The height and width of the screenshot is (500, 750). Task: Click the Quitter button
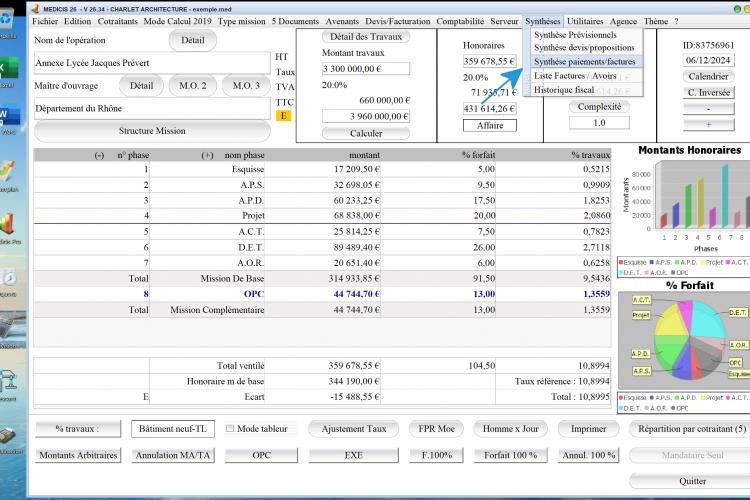[x=692, y=481]
